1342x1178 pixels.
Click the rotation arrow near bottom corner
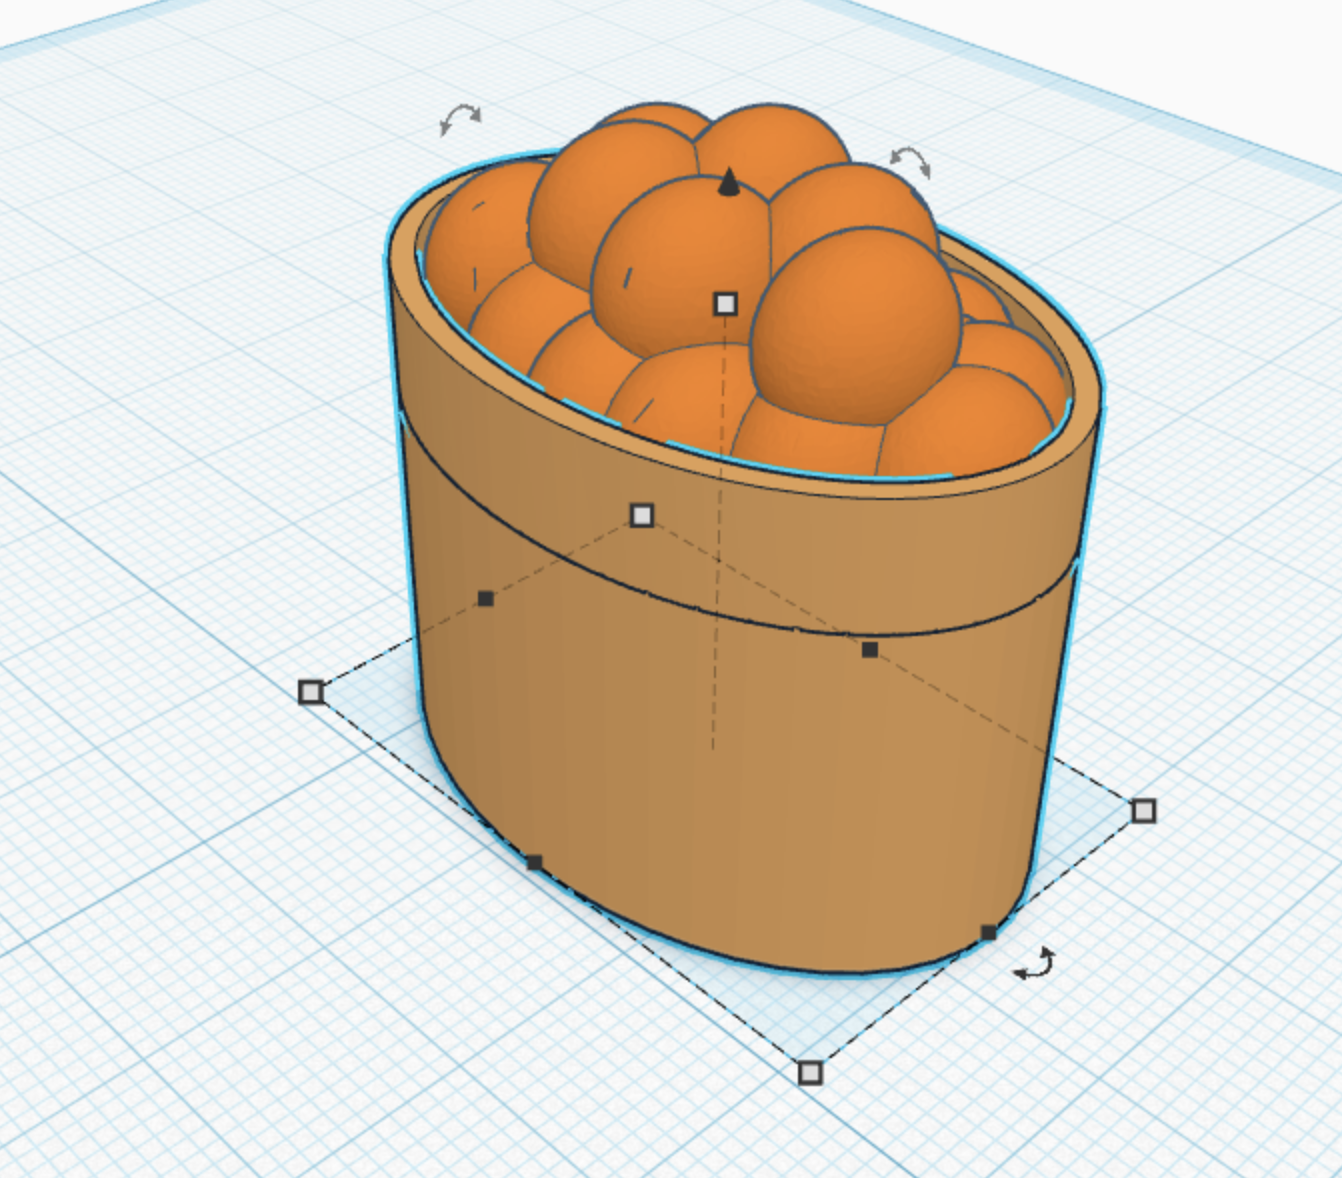tap(1034, 964)
